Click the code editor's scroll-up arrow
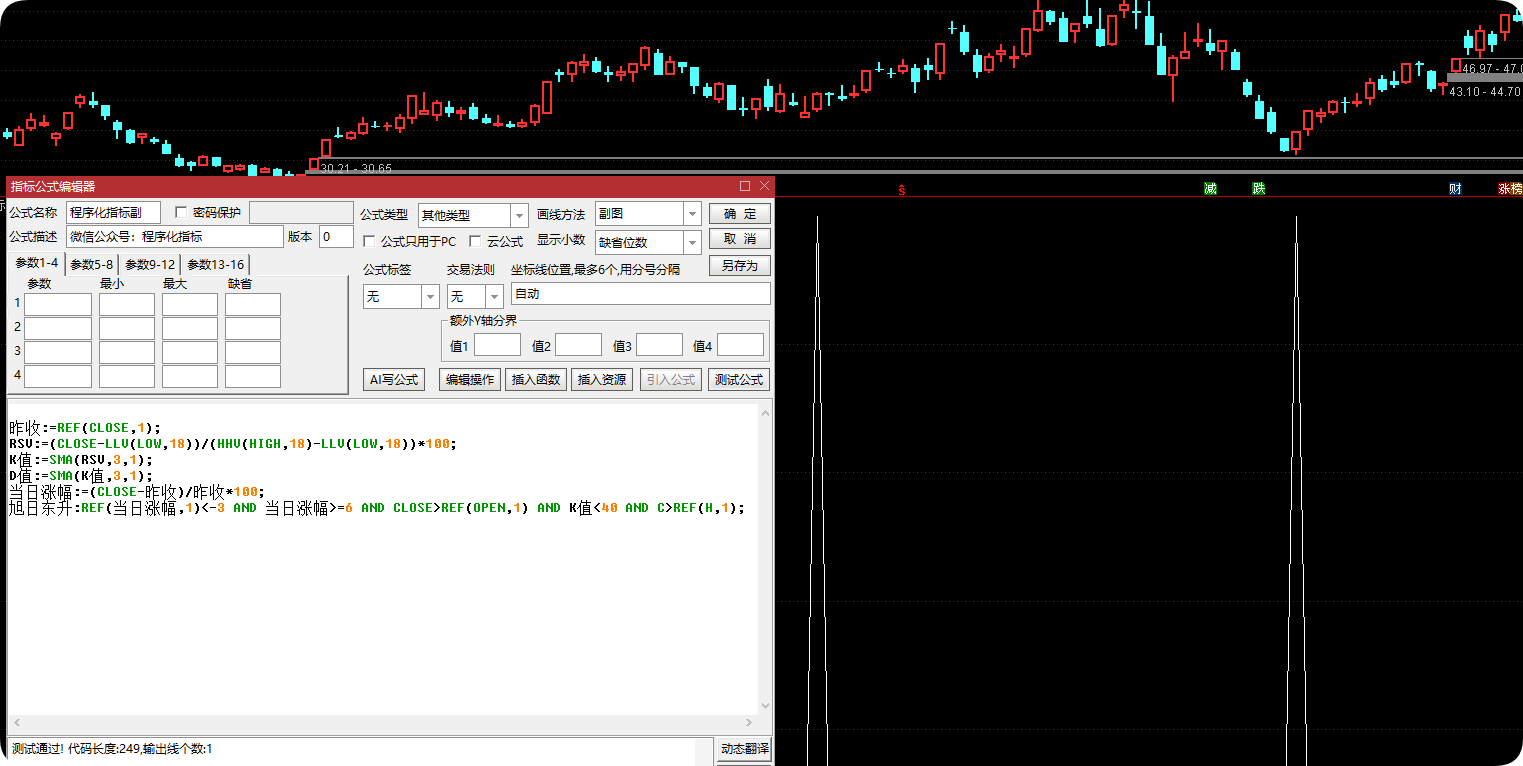 pyautogui.click(x=766, y=411)
